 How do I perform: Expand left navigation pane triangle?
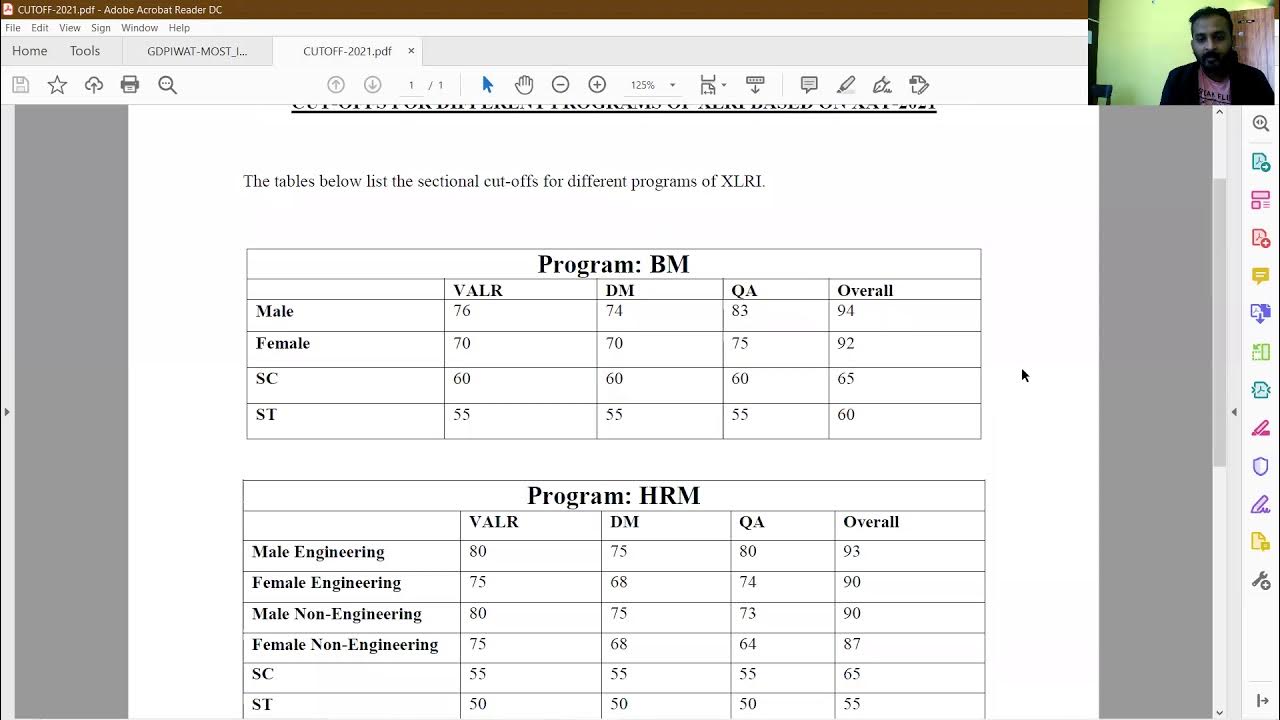point(6,412)
